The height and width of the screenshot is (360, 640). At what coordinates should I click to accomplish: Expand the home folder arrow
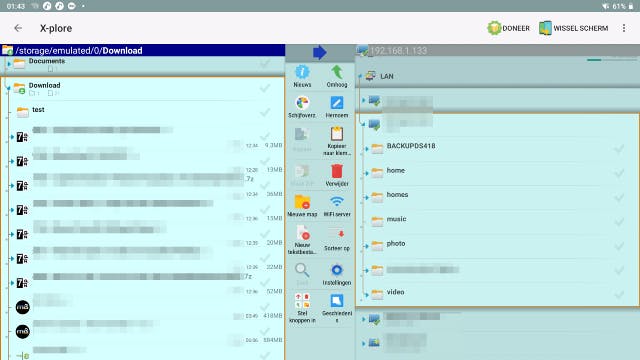[366, 173]
